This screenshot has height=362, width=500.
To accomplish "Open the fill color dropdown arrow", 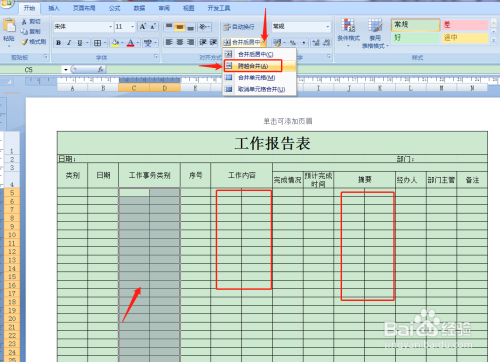I will [122, 43].
